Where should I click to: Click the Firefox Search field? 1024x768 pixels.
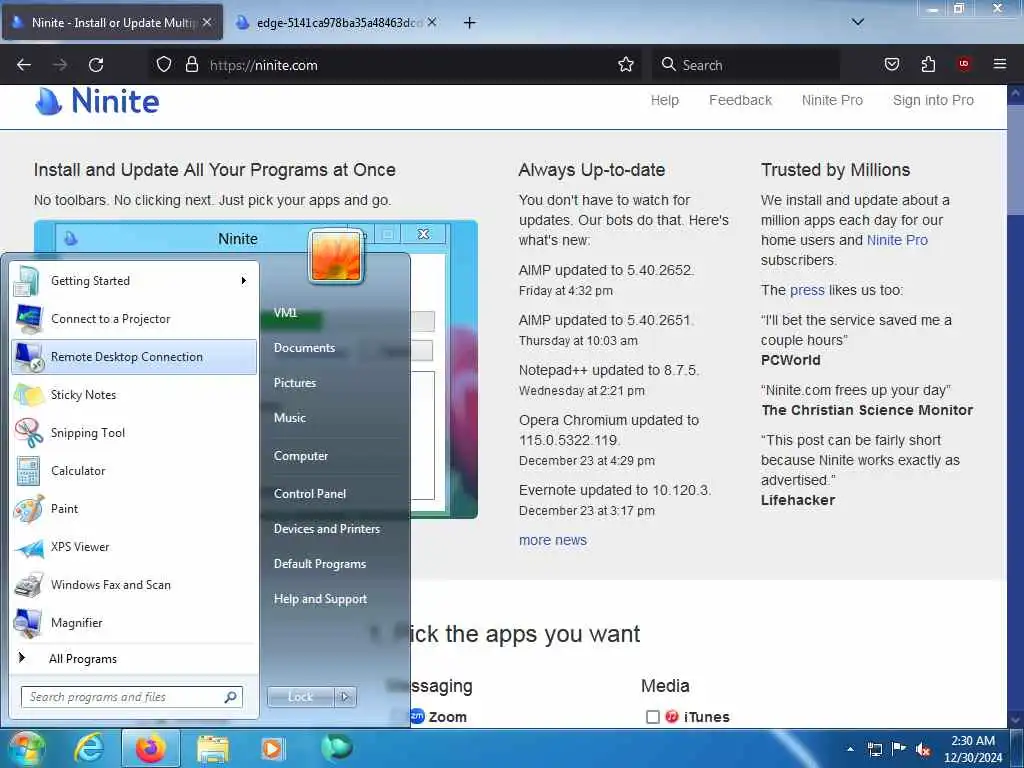pos(746,65)
